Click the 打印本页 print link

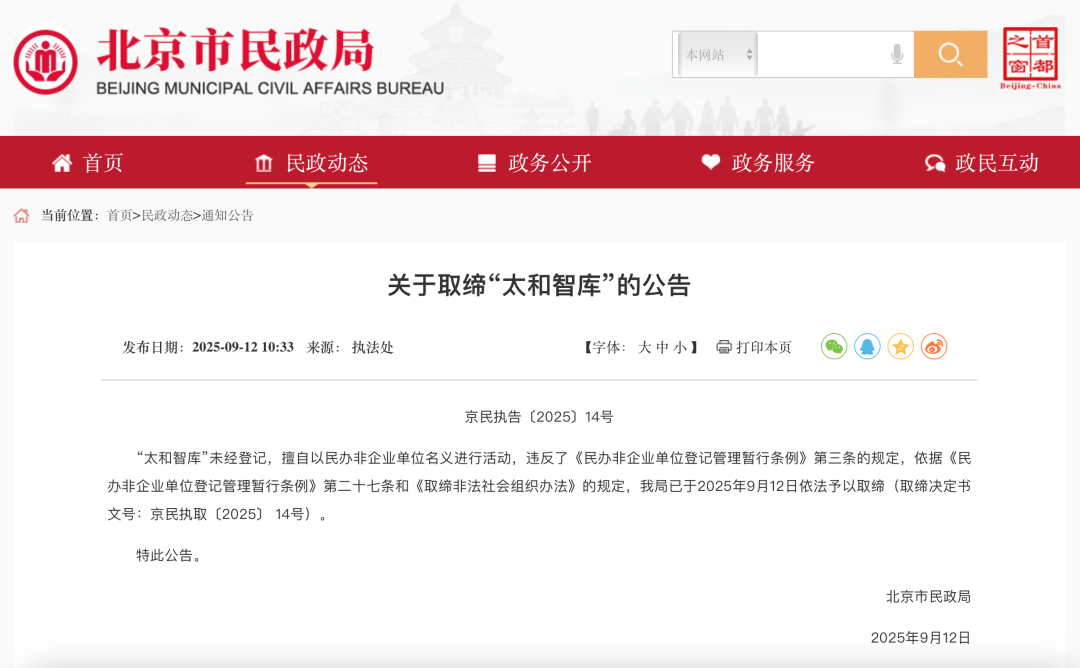coord(754,348)
